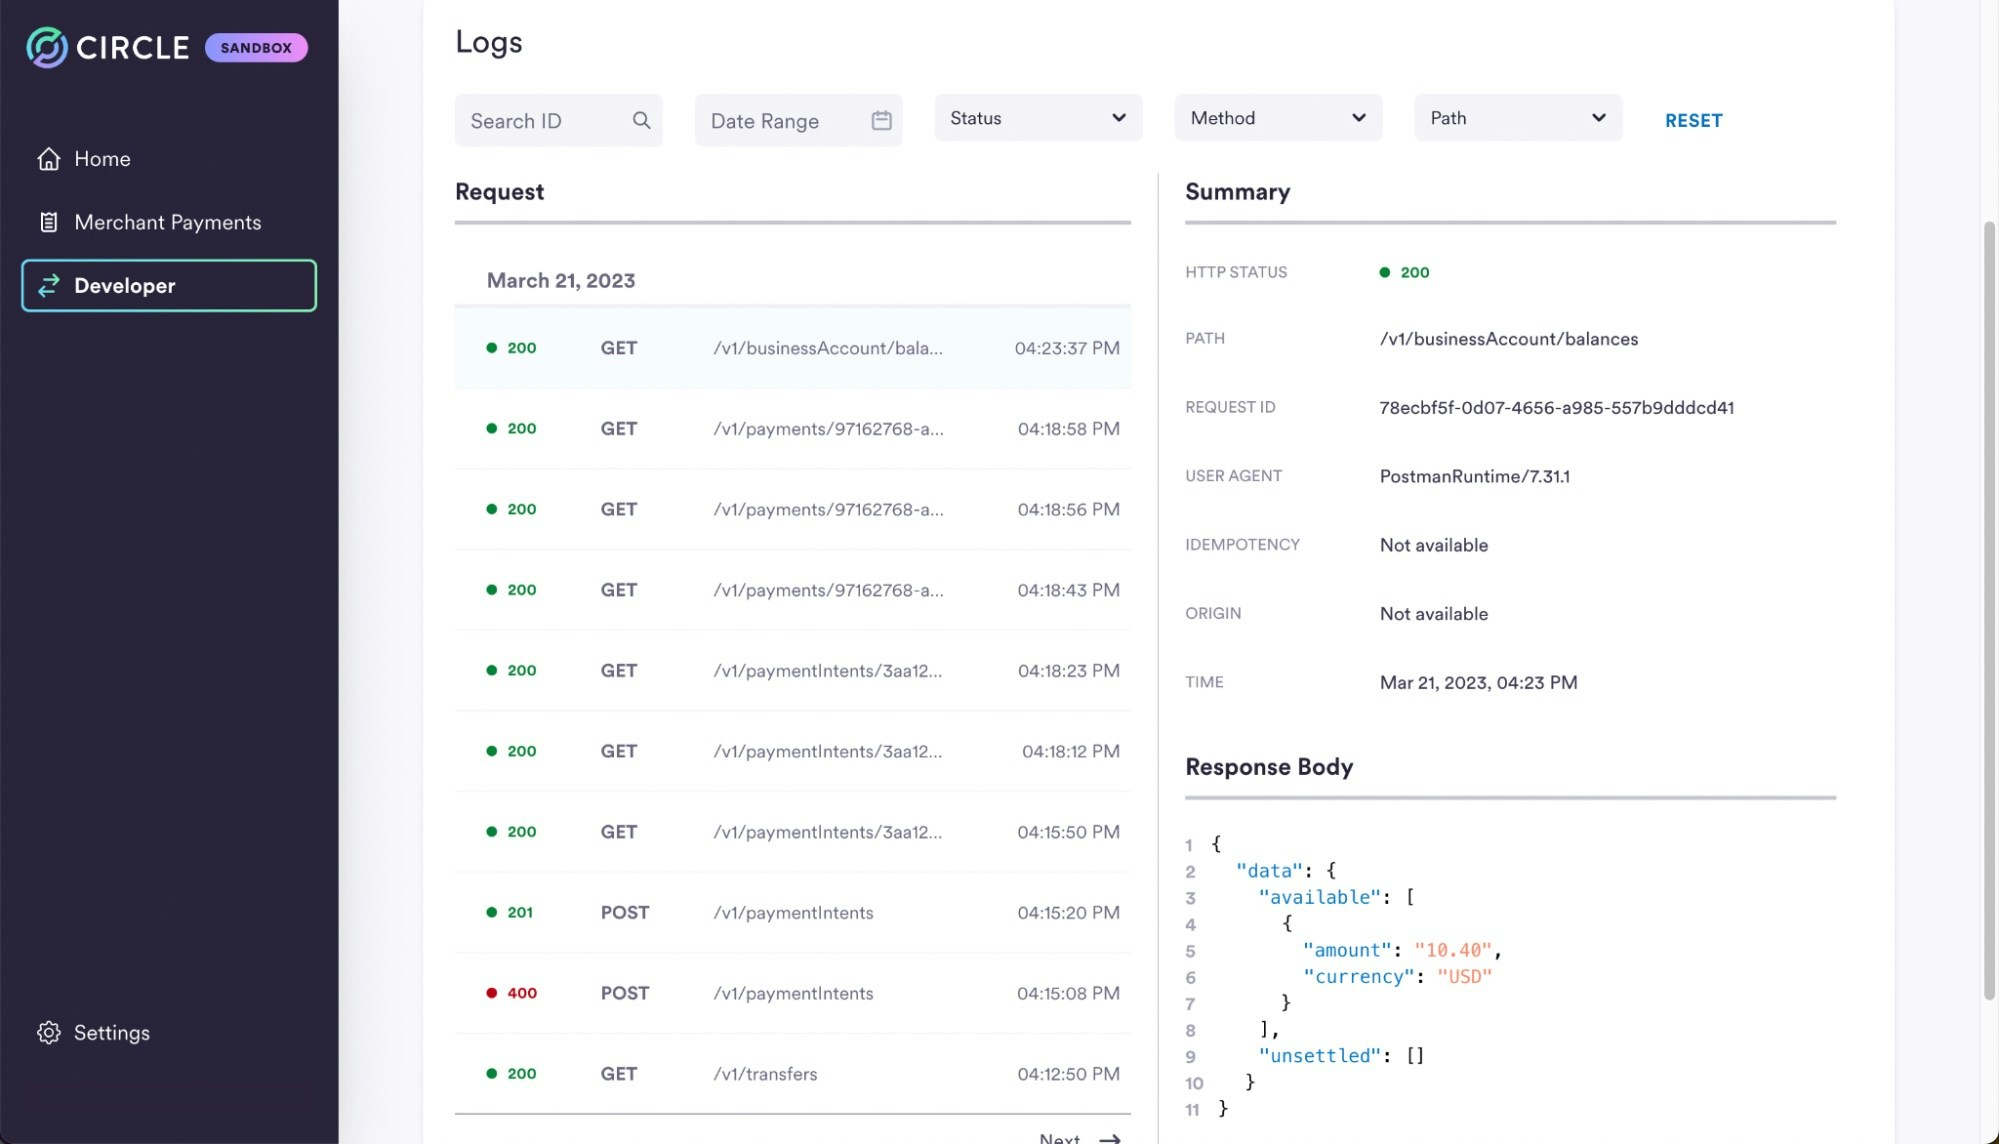1999x1144 pixels.
Task: Click the page vertical scrollbar
Action: 1989,610
